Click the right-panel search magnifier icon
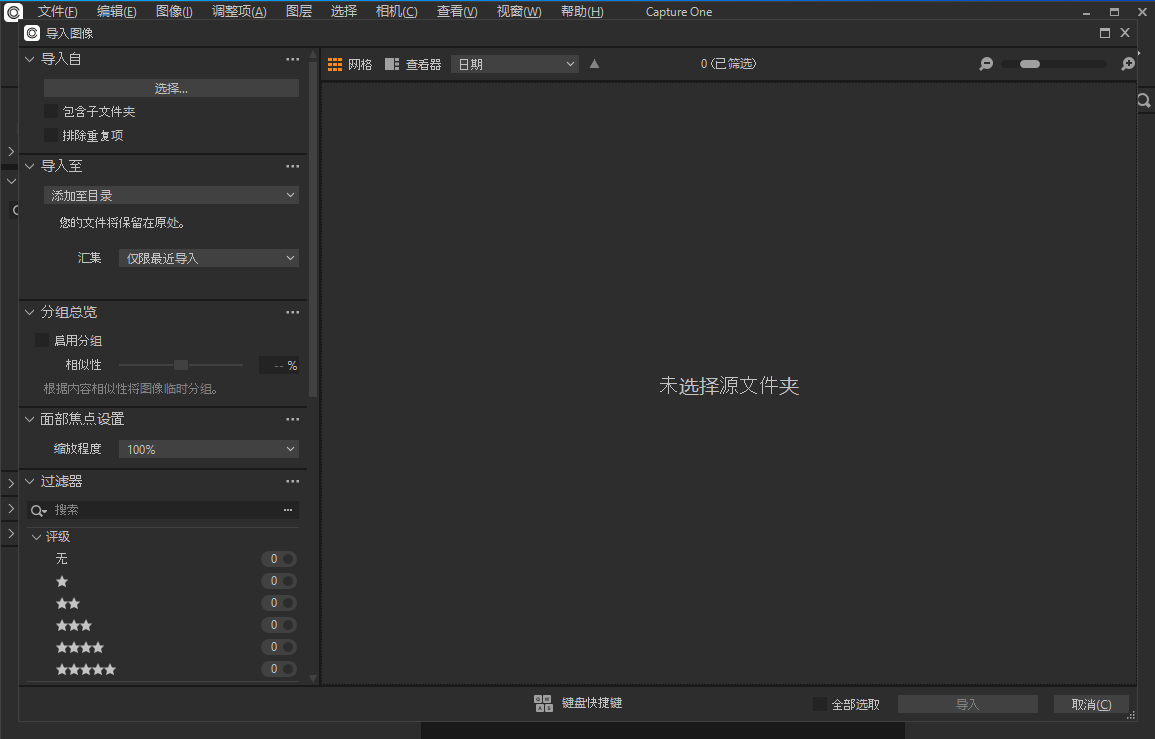 (1143, 100)
